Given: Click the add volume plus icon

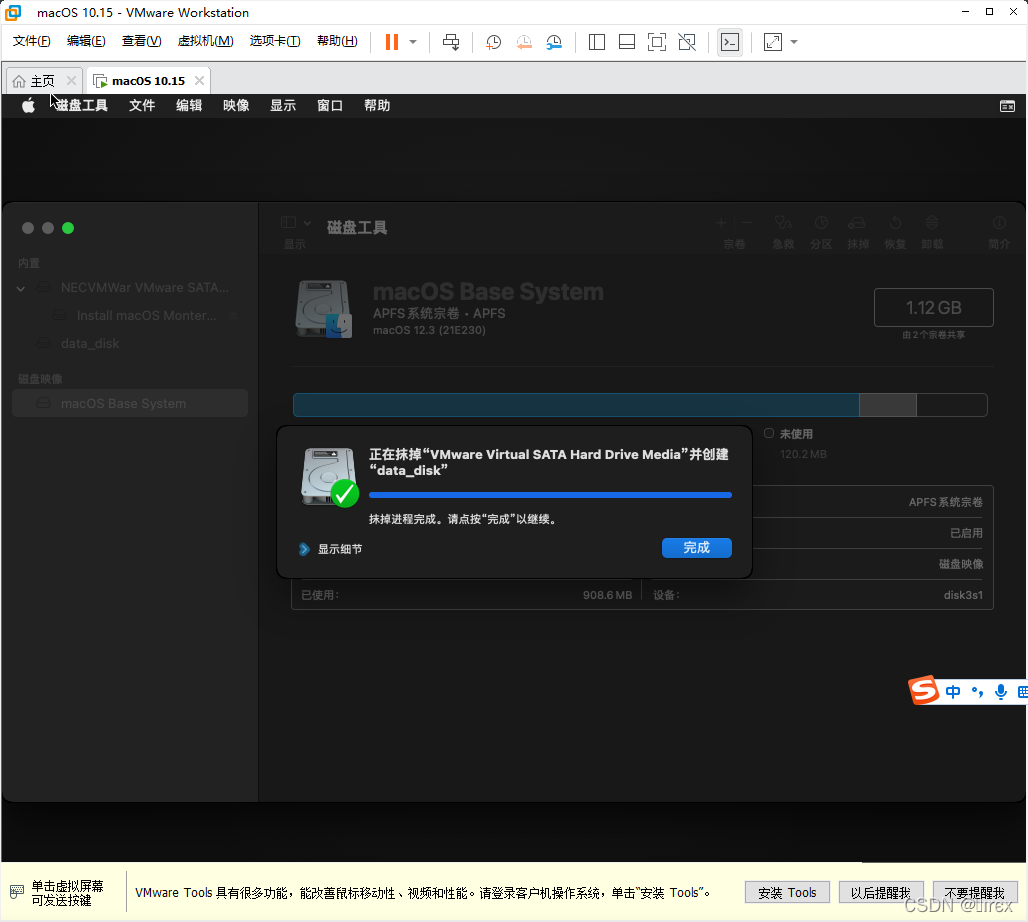Looking at the screenshot, I should 721,223.
